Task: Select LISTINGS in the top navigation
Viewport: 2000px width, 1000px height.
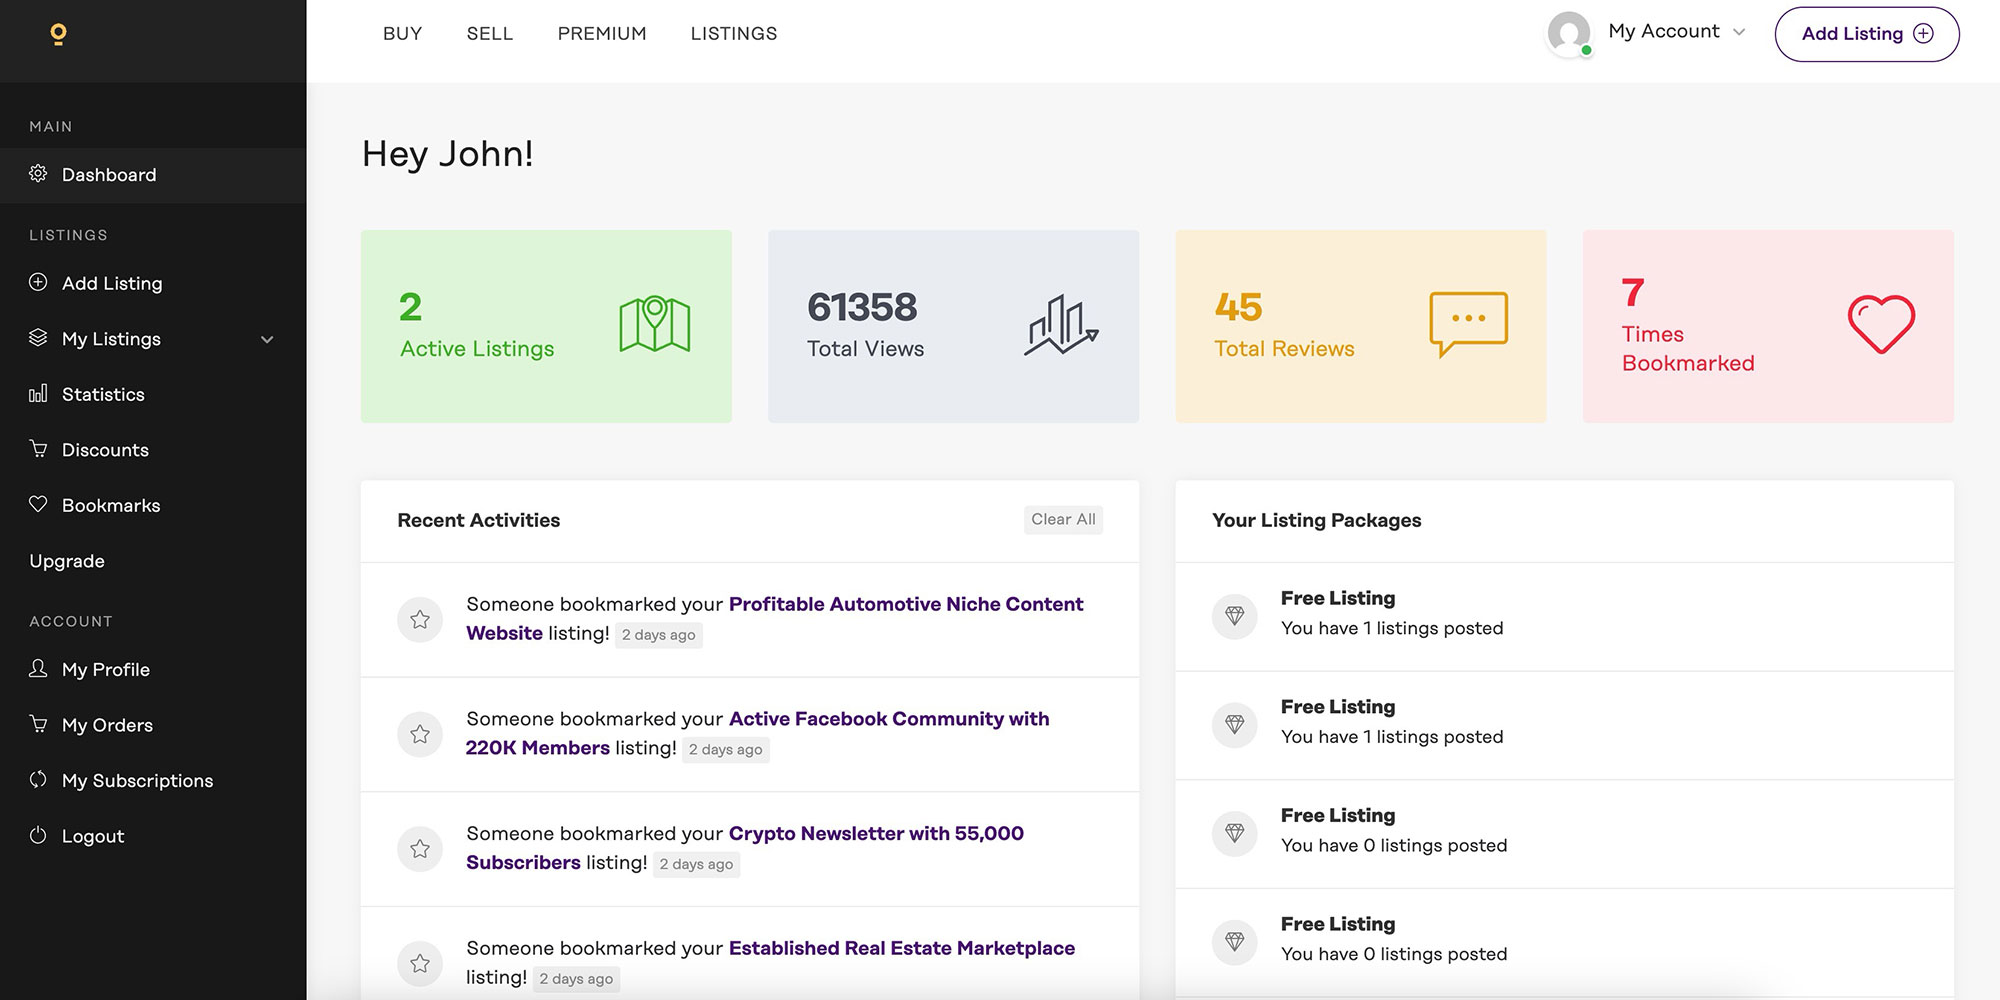Action: click(x=733, y=34)
